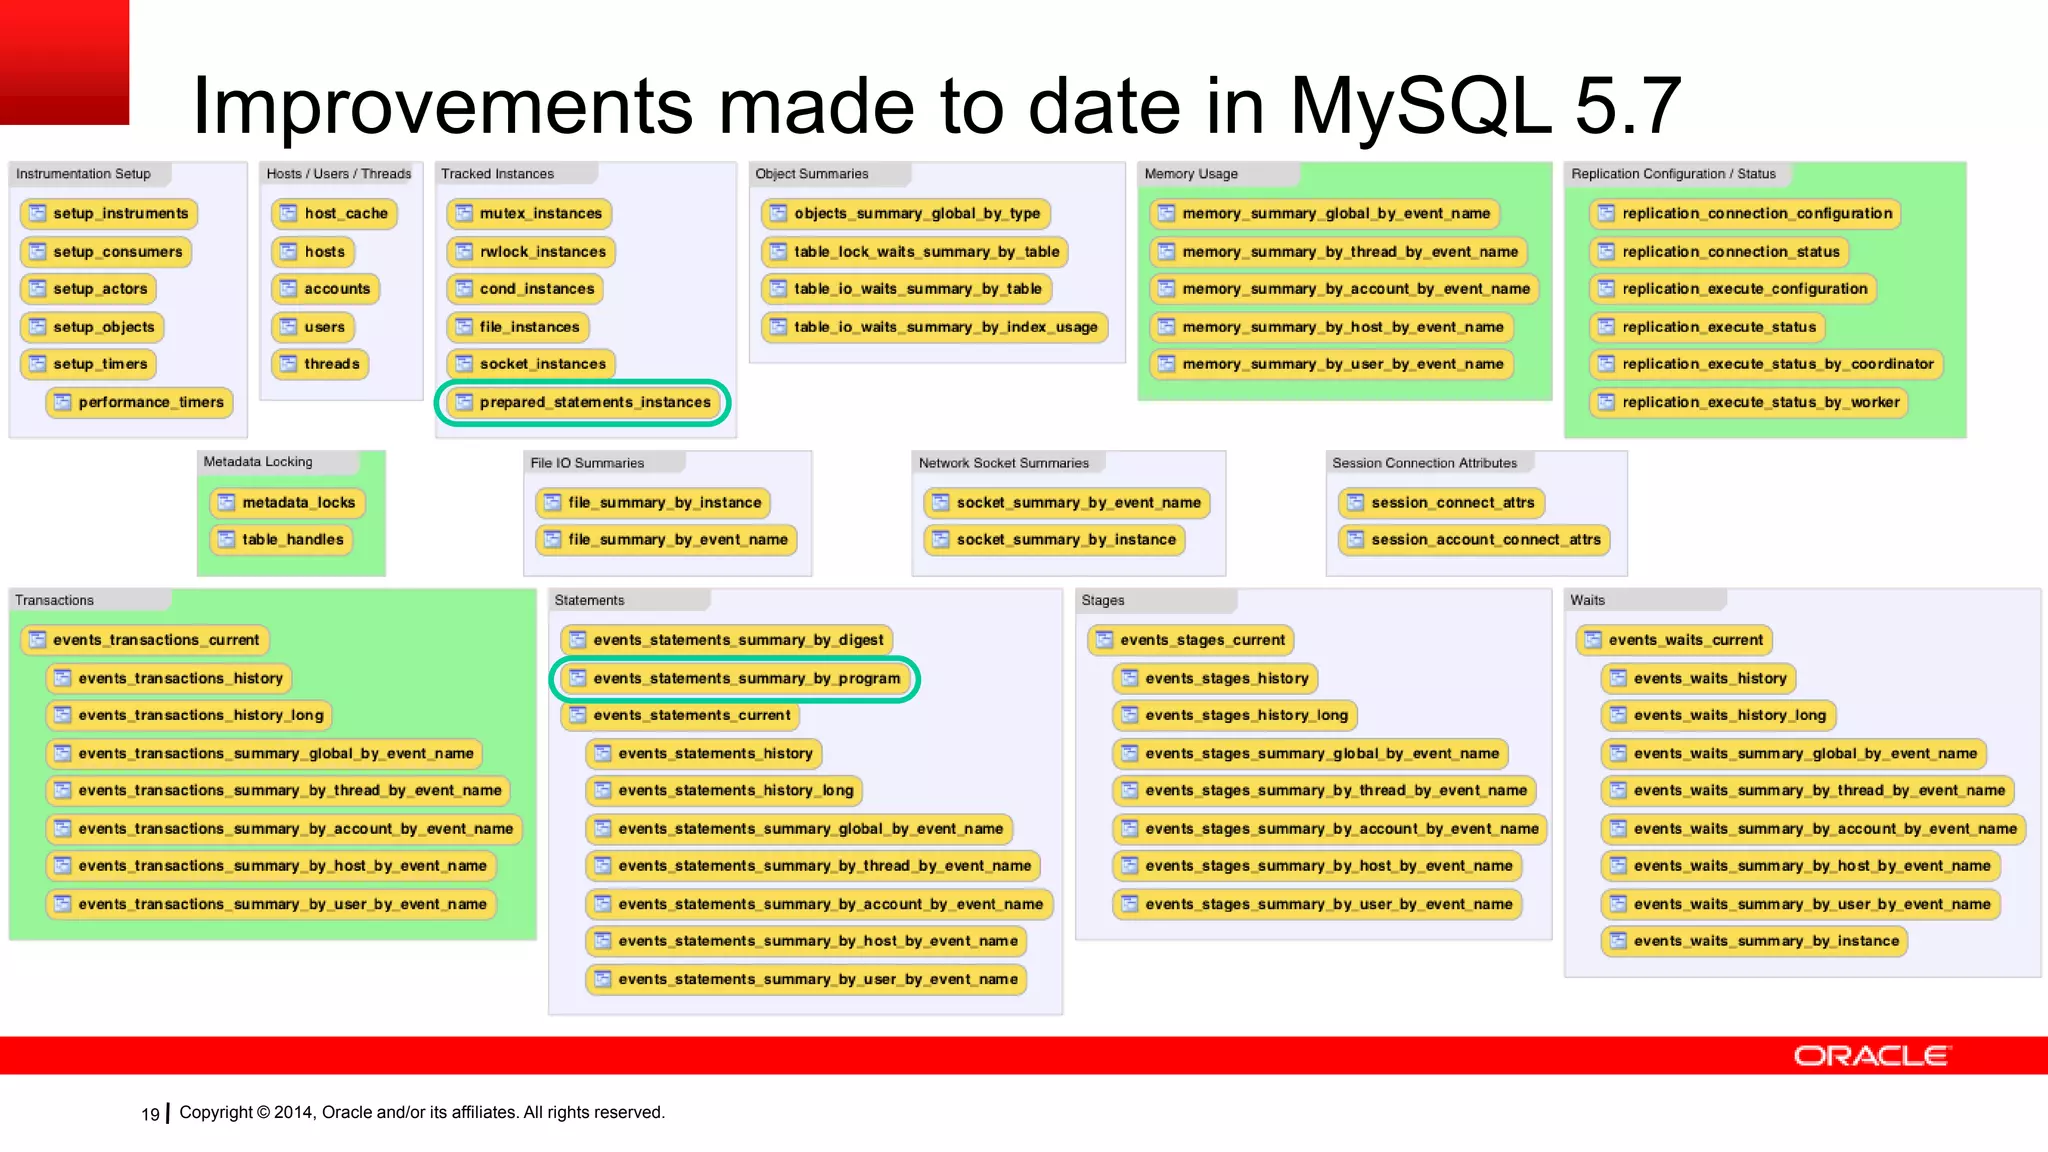Click the icon beside replication_connection_configuration
Image resolution: width=2048 pixels, height=1152 pixels.
(1607, 213)
